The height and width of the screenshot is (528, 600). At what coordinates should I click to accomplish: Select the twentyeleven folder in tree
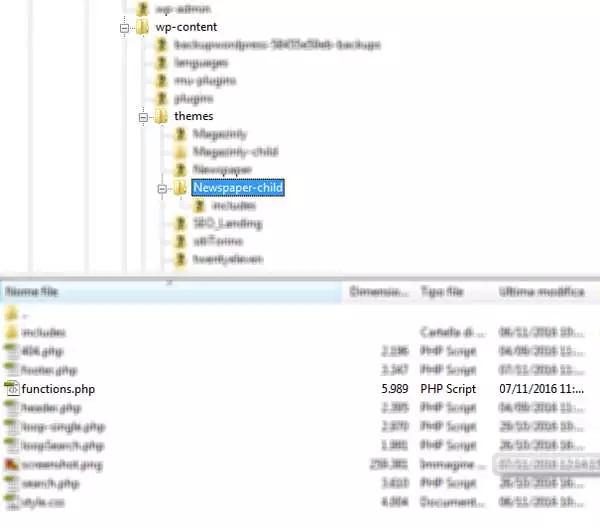[x=228, y=259]
